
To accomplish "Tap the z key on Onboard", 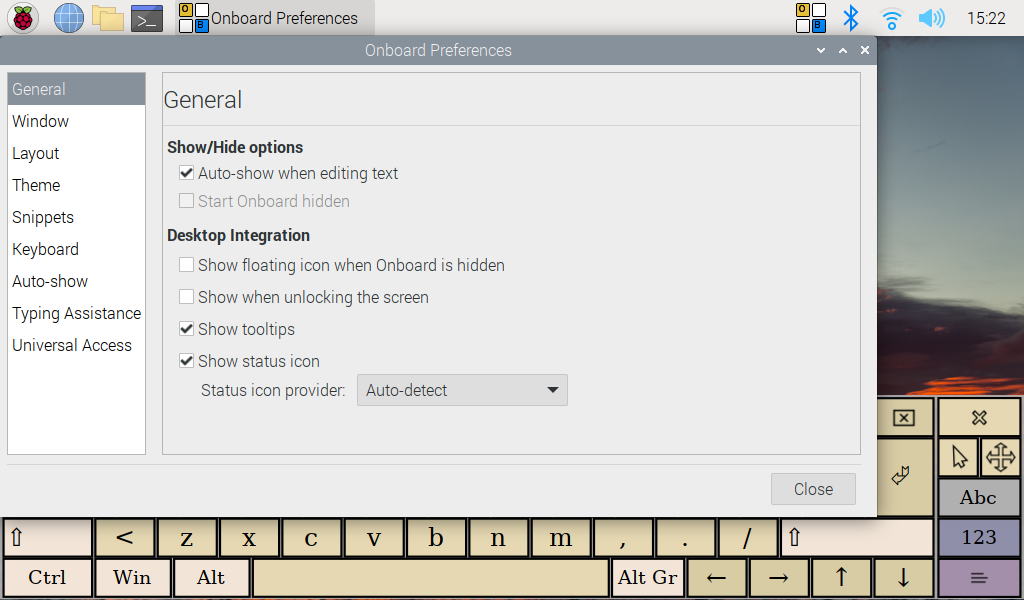I will (x=187, y=538).
